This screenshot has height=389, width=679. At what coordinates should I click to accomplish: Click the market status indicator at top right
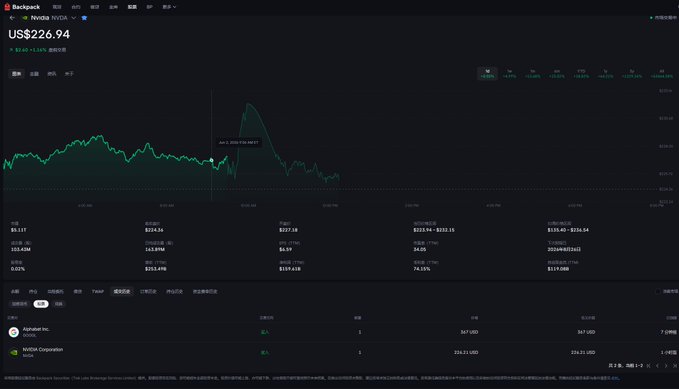click(663, 18)
